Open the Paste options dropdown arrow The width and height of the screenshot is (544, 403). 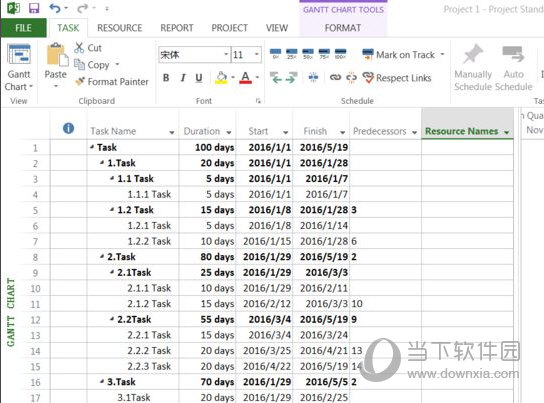click(x=56, y=85)
